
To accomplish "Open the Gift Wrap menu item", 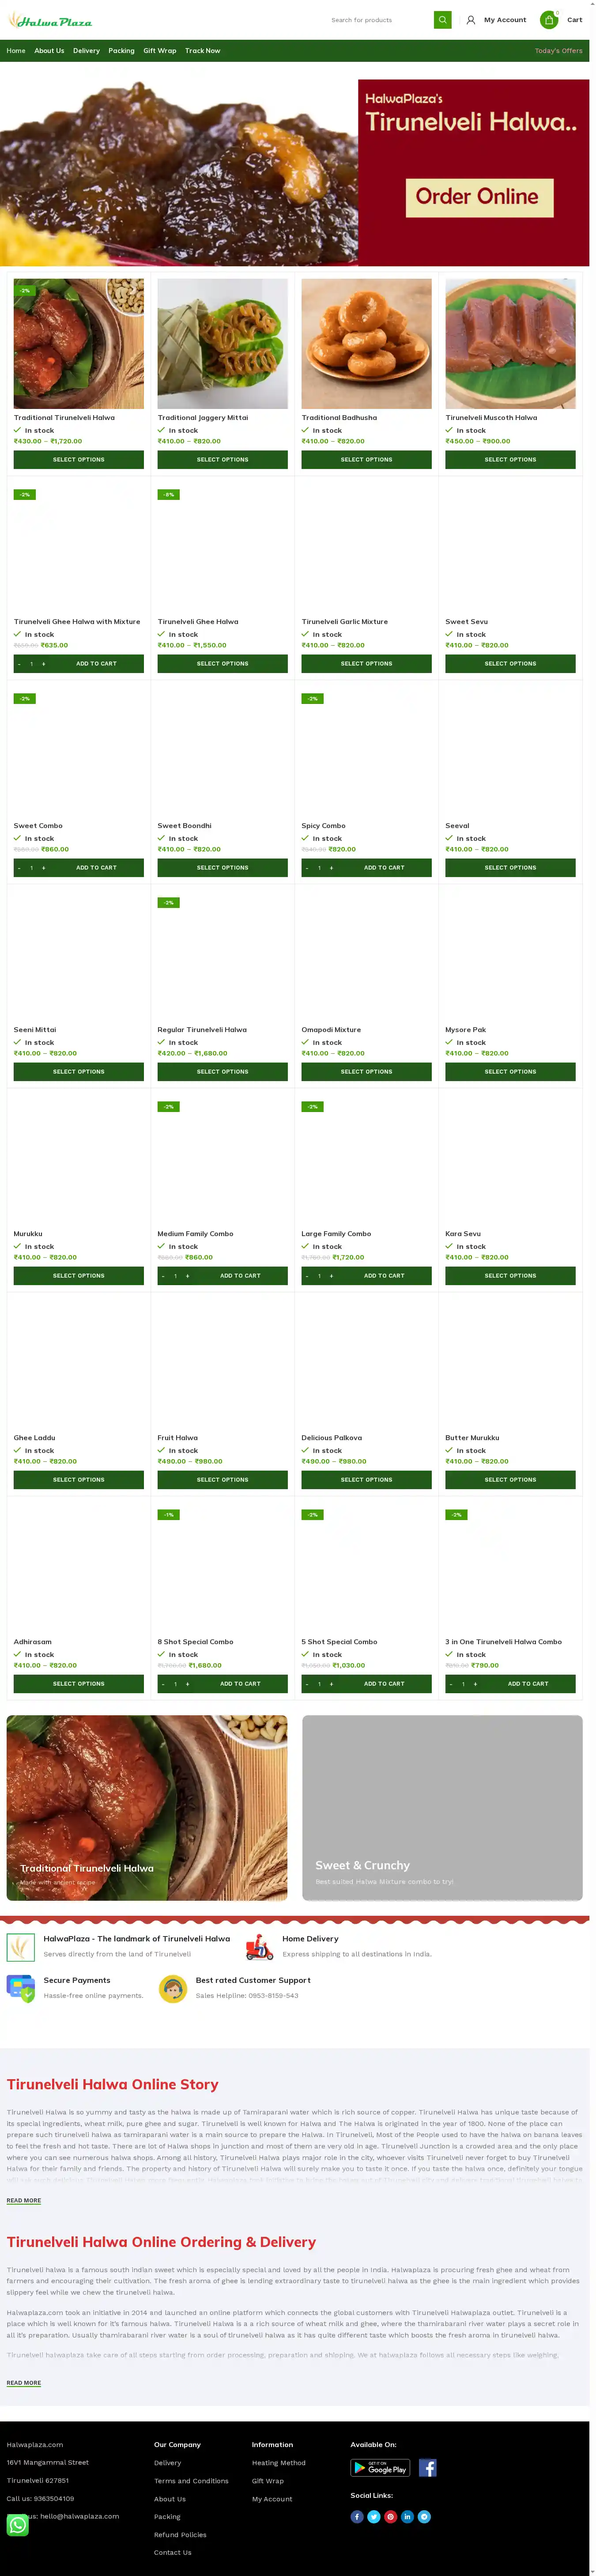I will 159,51.
